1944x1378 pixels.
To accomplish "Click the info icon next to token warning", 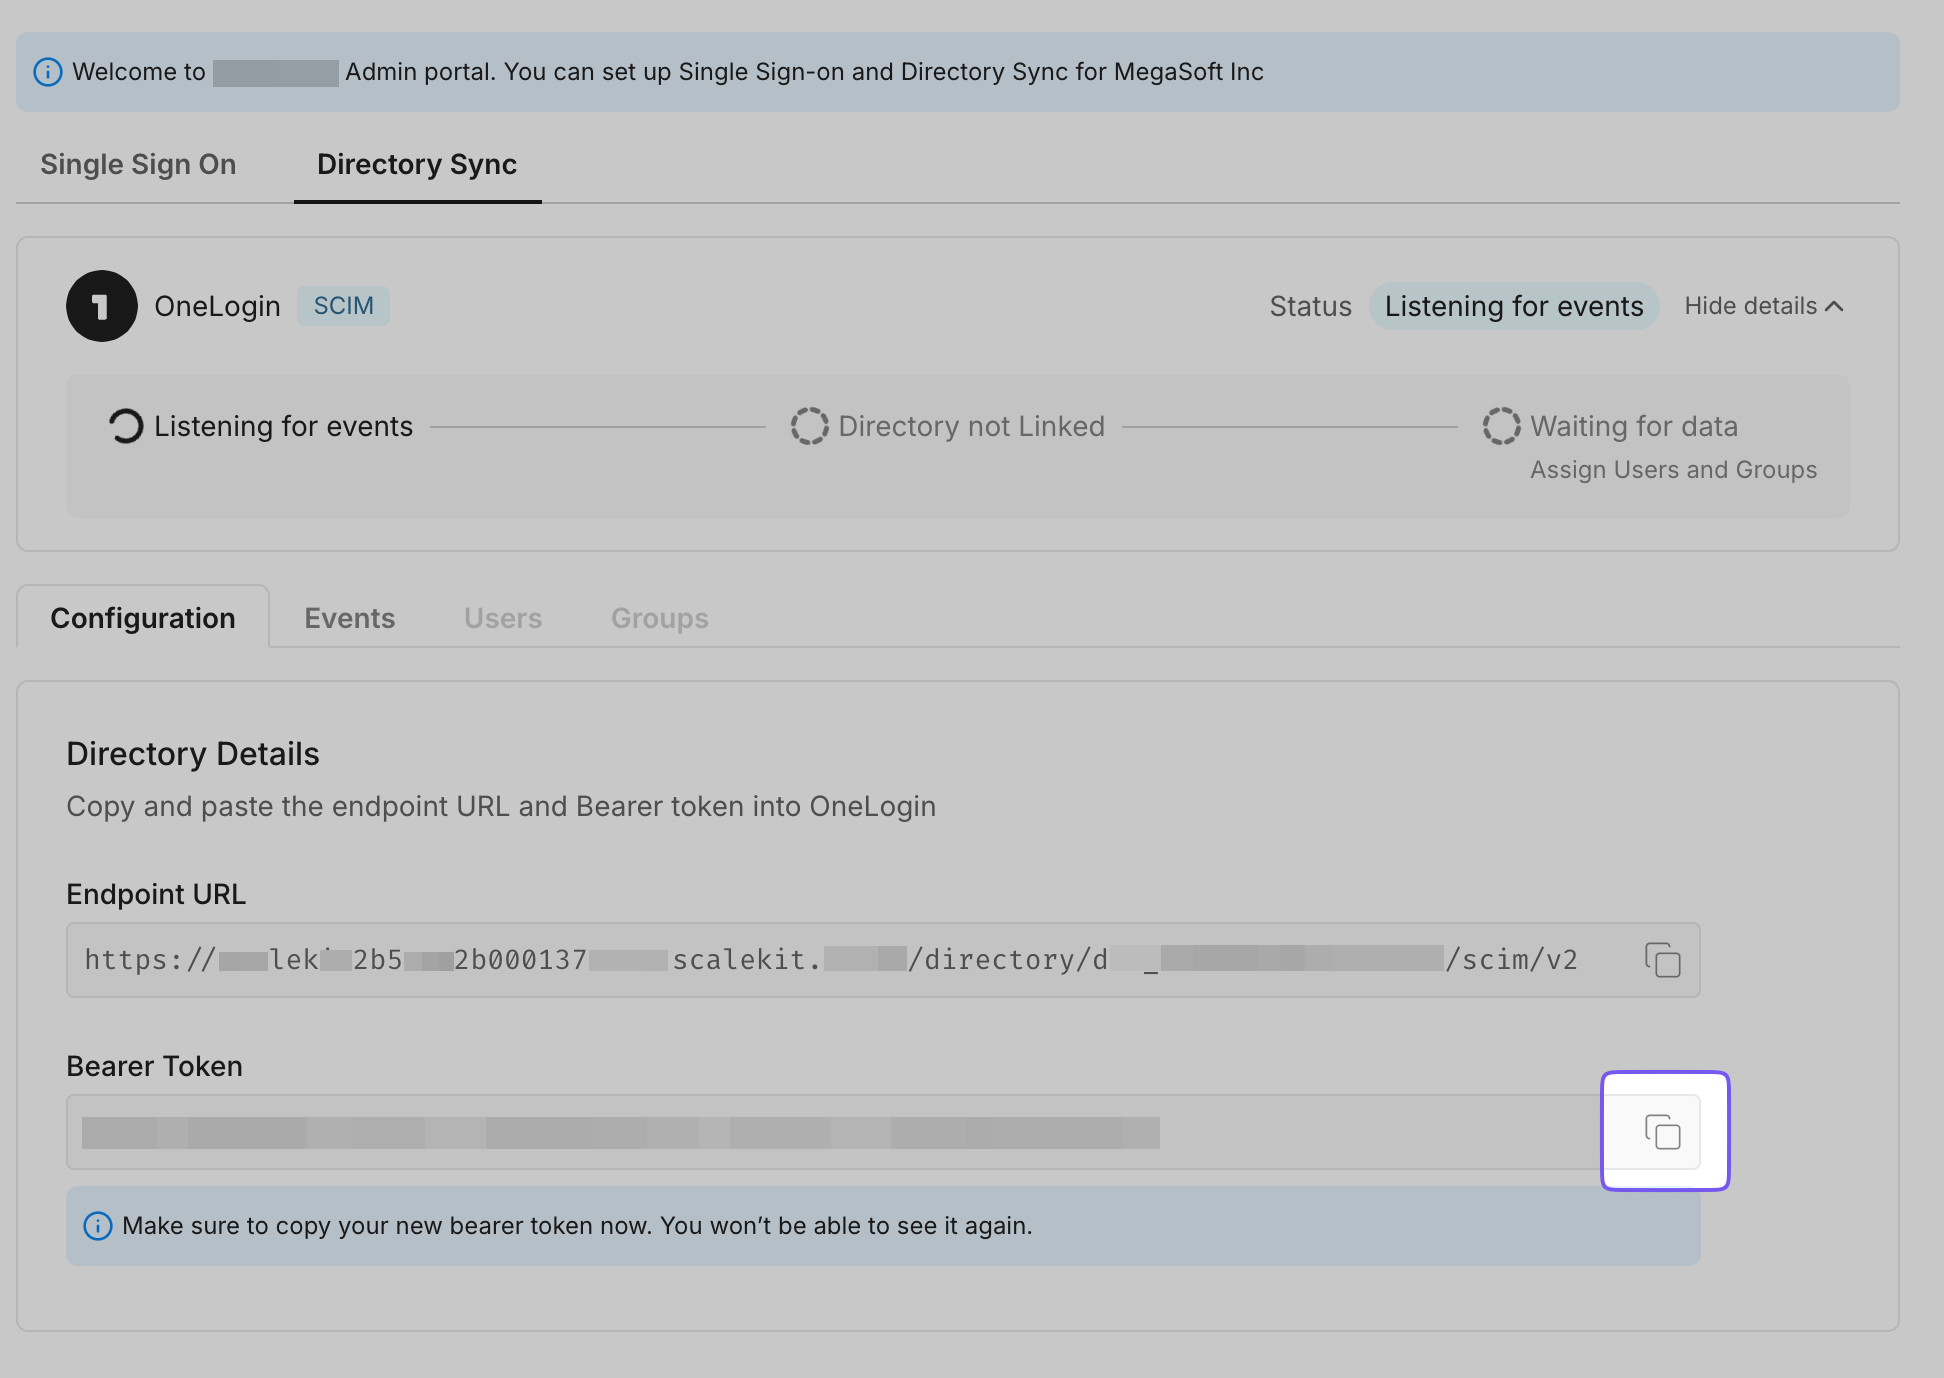I will coord(97,1226).
